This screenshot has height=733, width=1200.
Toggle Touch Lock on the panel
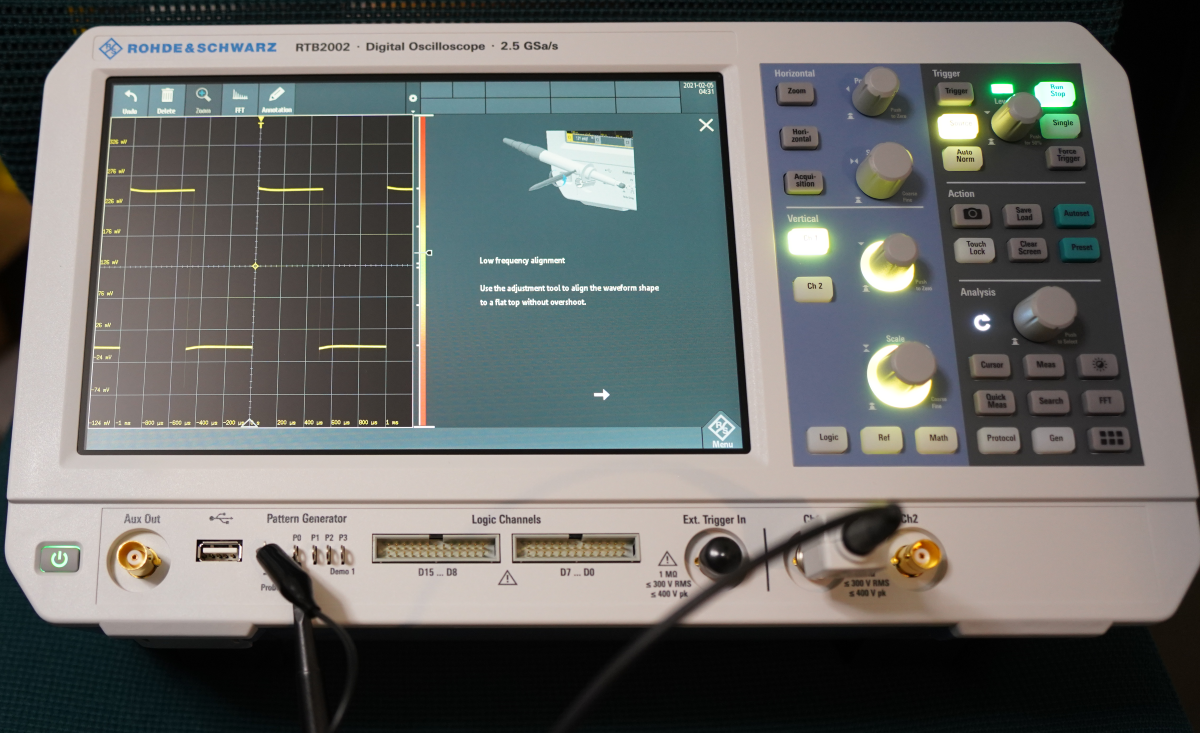pos(976,248)
